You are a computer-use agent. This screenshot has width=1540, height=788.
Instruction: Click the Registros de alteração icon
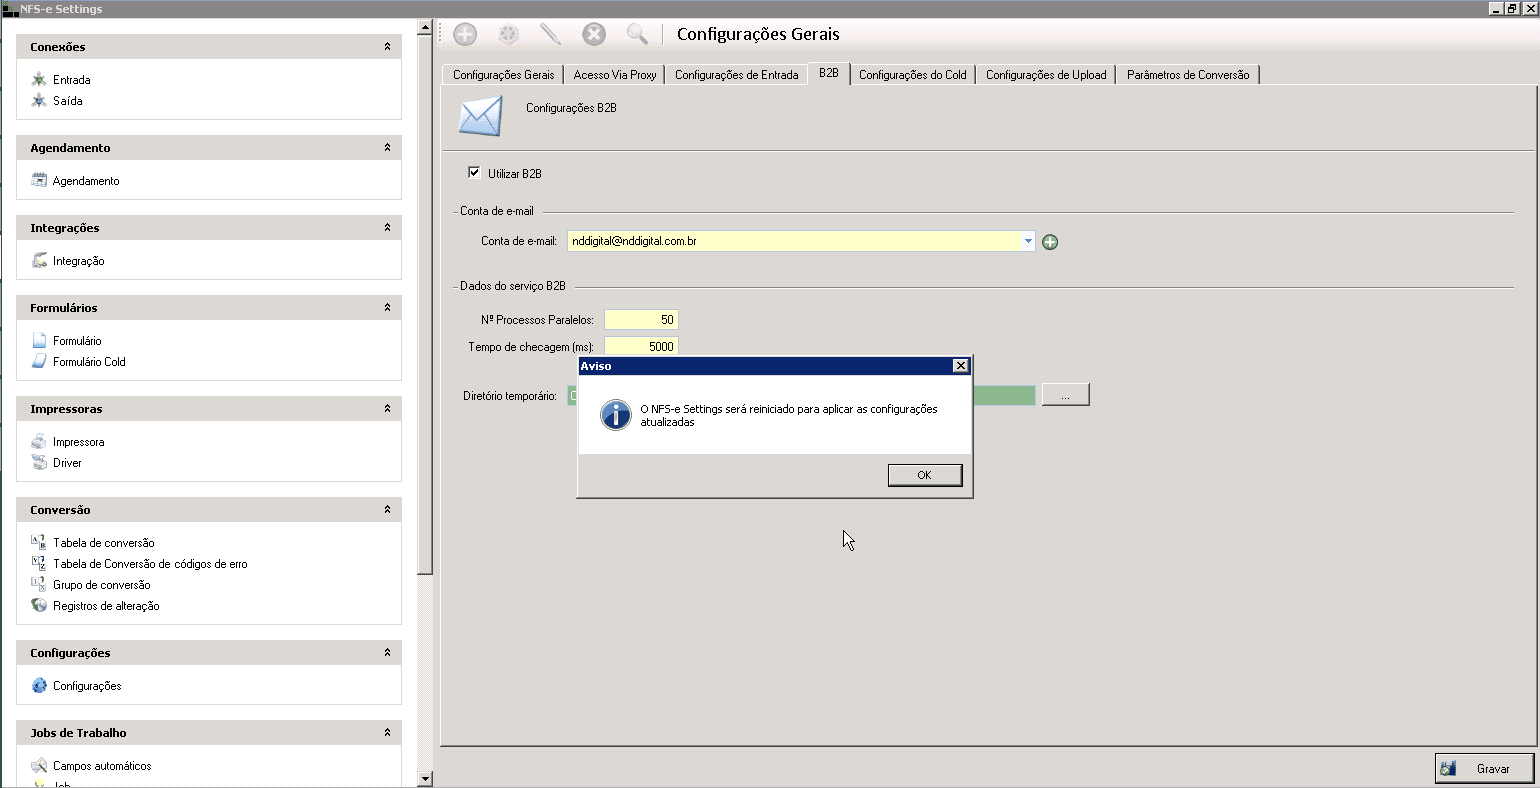point(39,606)
